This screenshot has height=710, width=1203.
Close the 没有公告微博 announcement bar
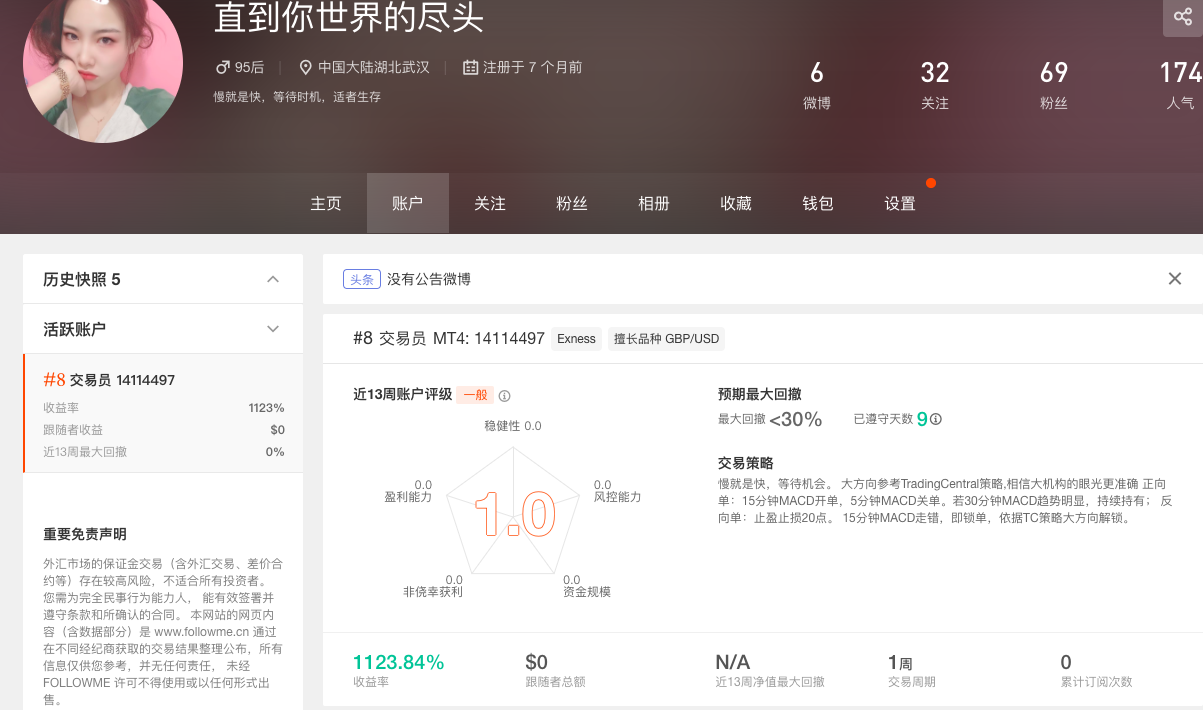(1175, 279)
